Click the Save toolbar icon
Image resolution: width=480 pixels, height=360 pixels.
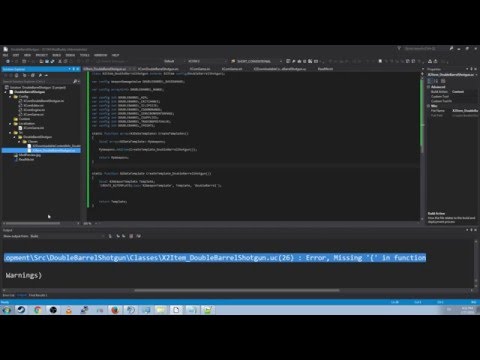(47, 61)
